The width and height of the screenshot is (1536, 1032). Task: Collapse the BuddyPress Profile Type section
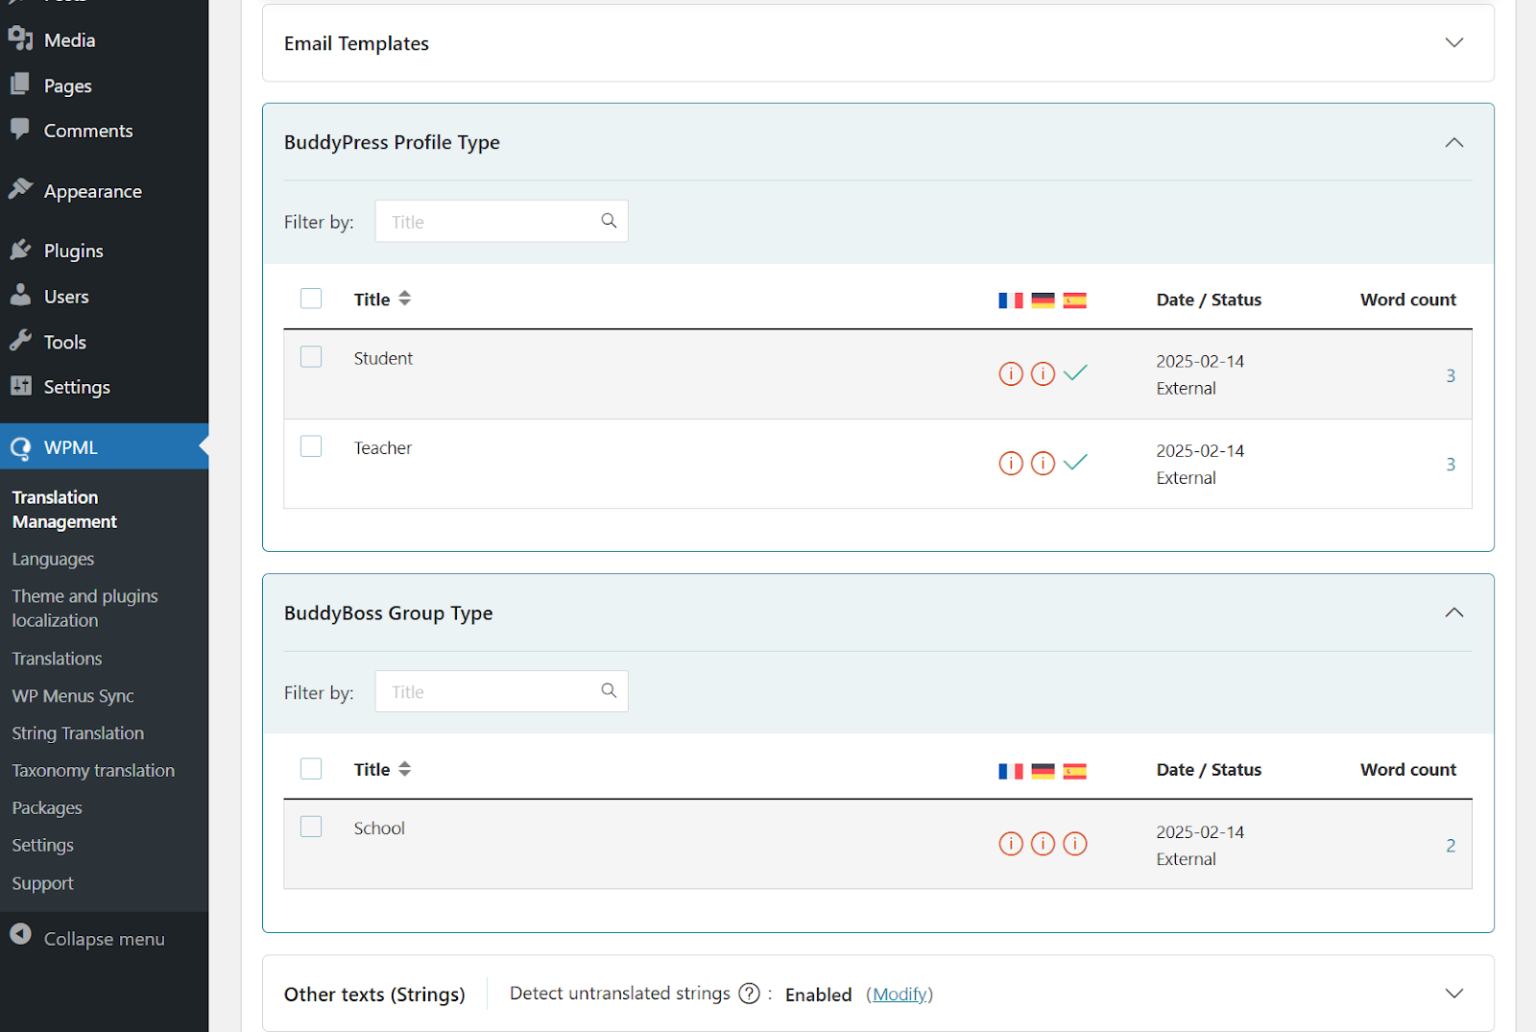(1454, 142)
